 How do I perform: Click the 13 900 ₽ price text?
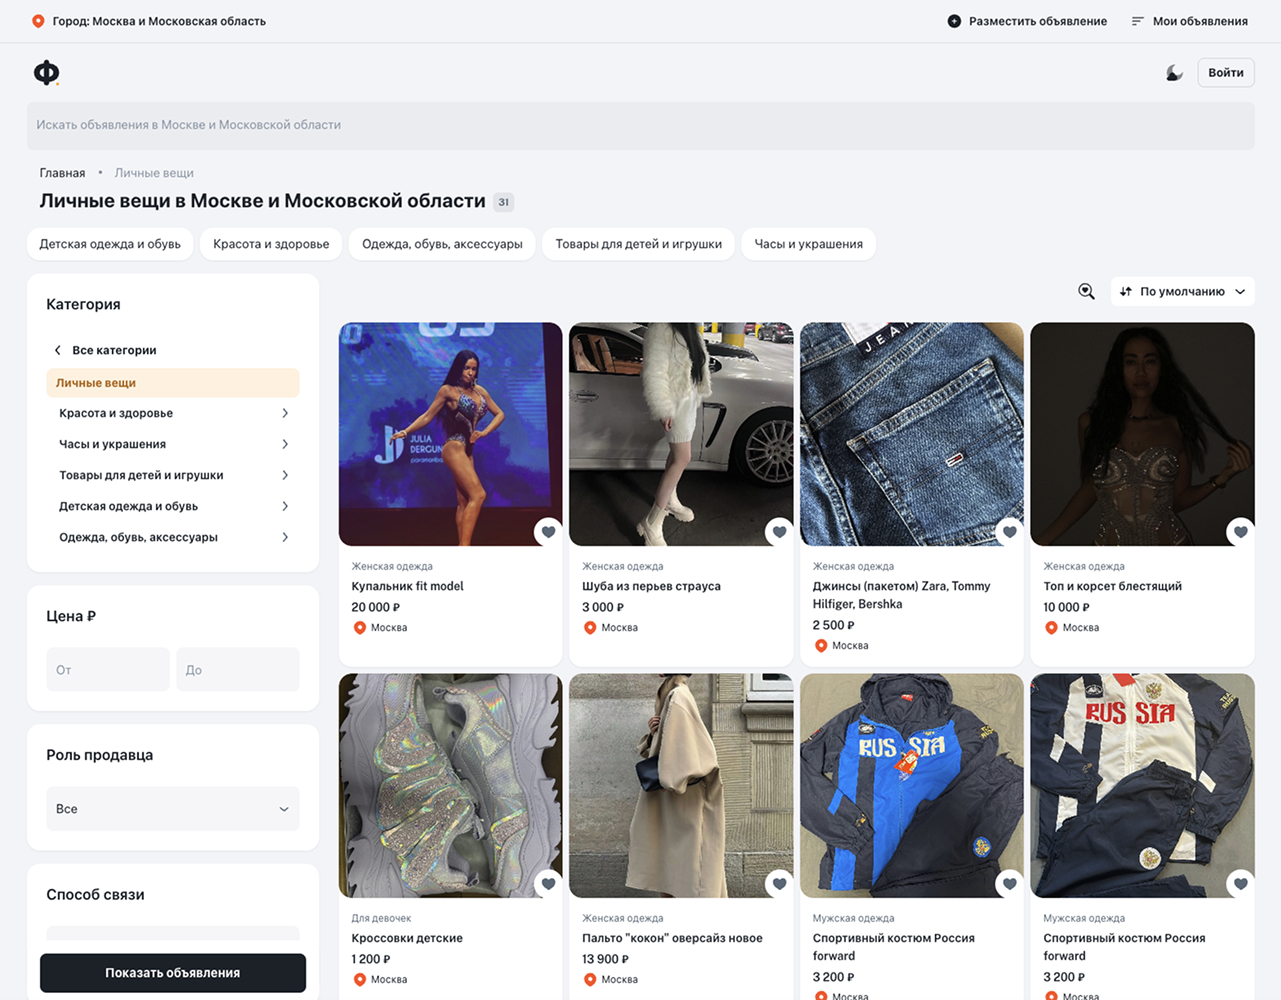coord(605,959)
